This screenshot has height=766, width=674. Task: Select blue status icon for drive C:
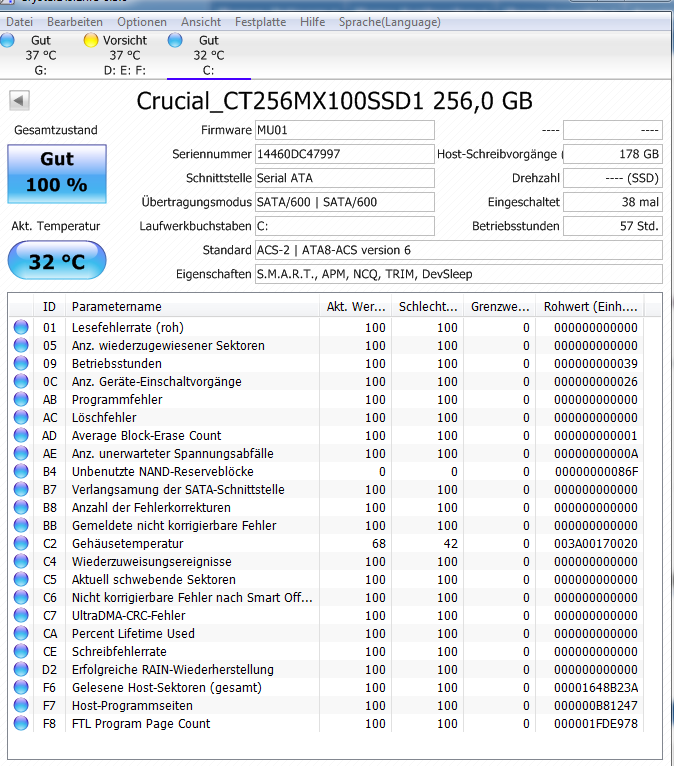tap(175, 40)
